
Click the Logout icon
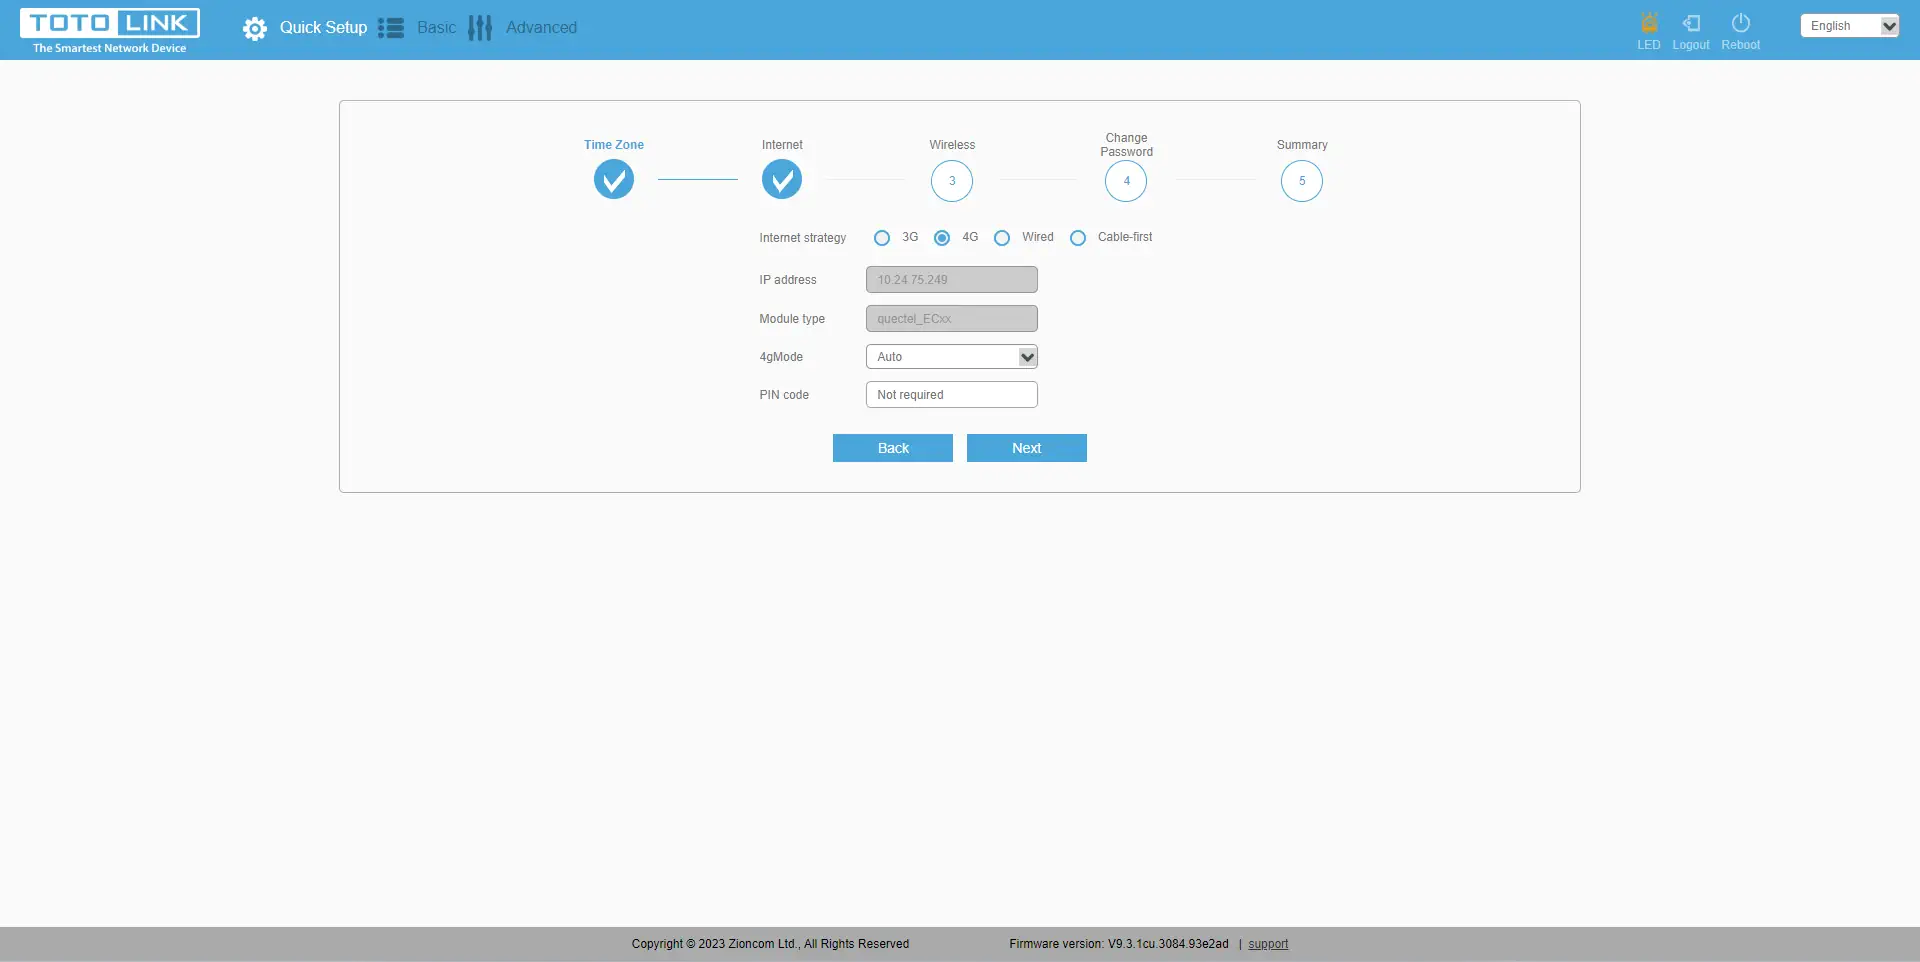pos(1691,23)
